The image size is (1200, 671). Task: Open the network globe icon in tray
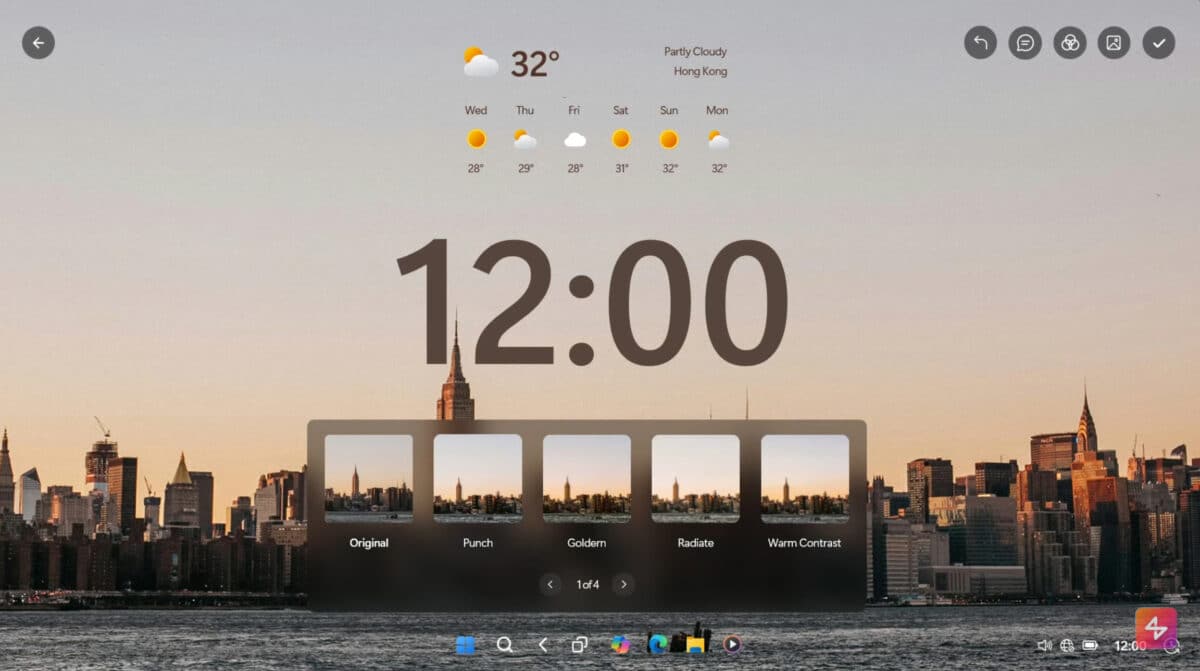(x=1066, y=646)
